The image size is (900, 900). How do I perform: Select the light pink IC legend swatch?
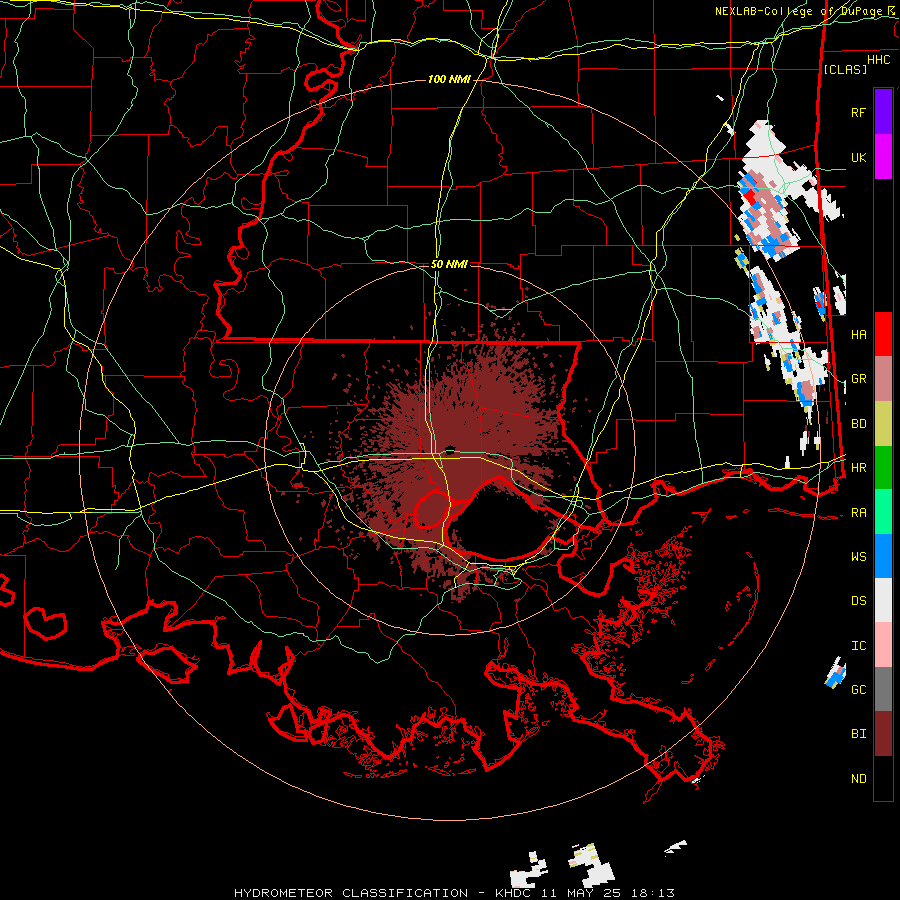click(883, 645)
